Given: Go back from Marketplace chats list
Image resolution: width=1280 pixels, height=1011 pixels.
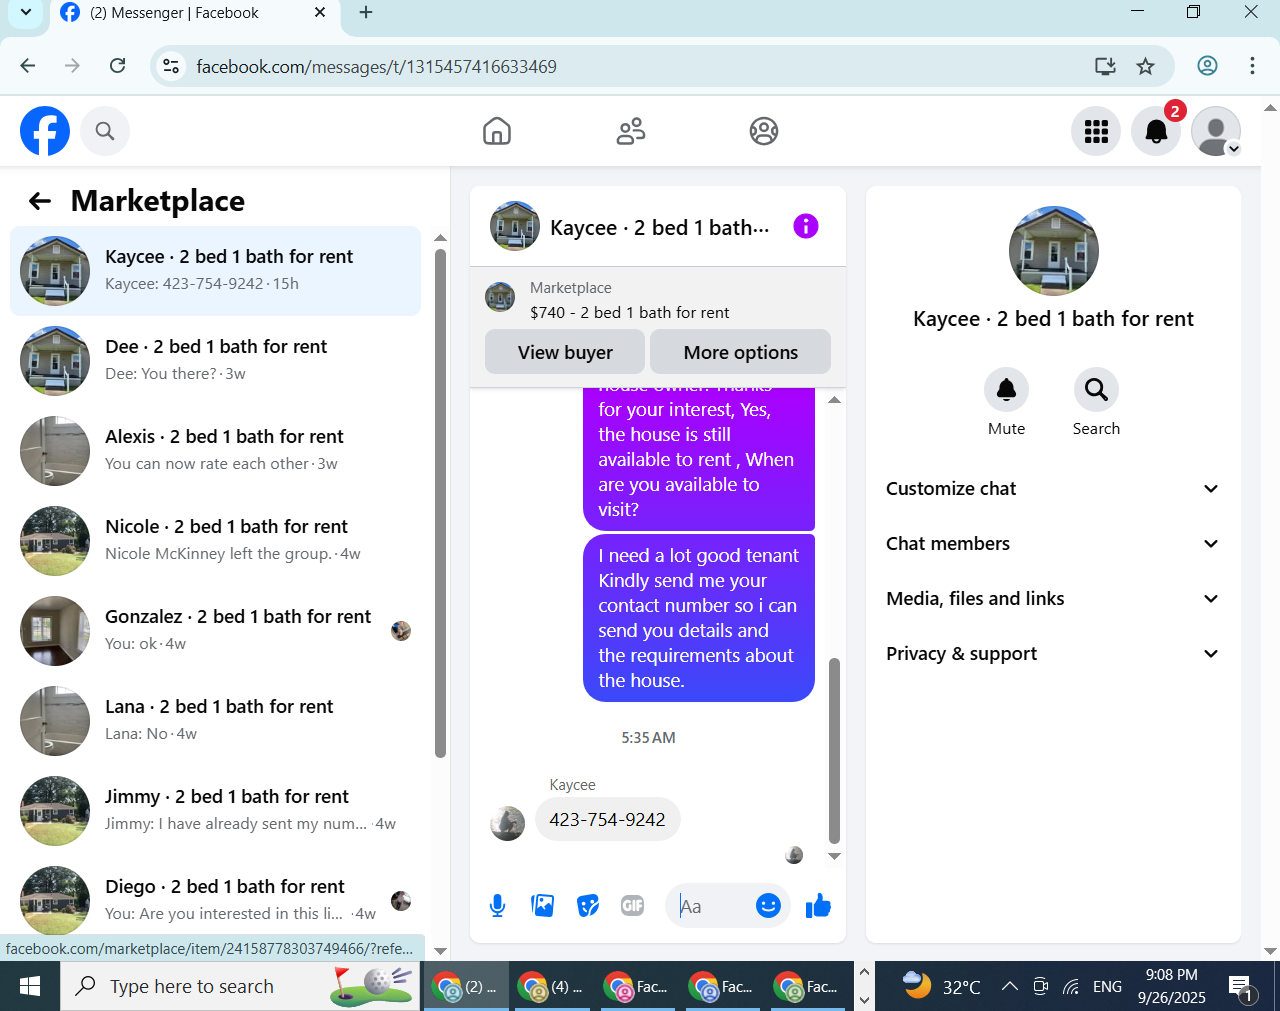Looking at the screenshot, I should [x=40, y=201].
